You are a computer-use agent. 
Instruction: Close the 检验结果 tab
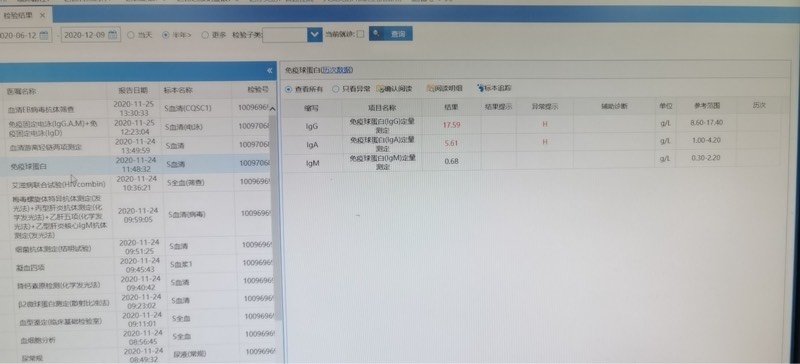pos(42,15)
